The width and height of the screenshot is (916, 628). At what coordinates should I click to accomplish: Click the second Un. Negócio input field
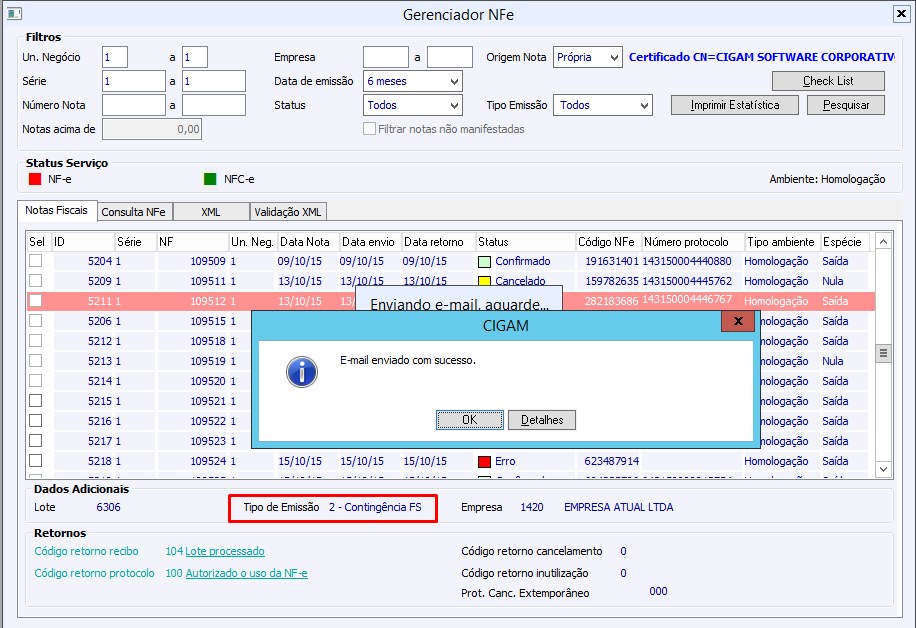(x=195, y=57)
